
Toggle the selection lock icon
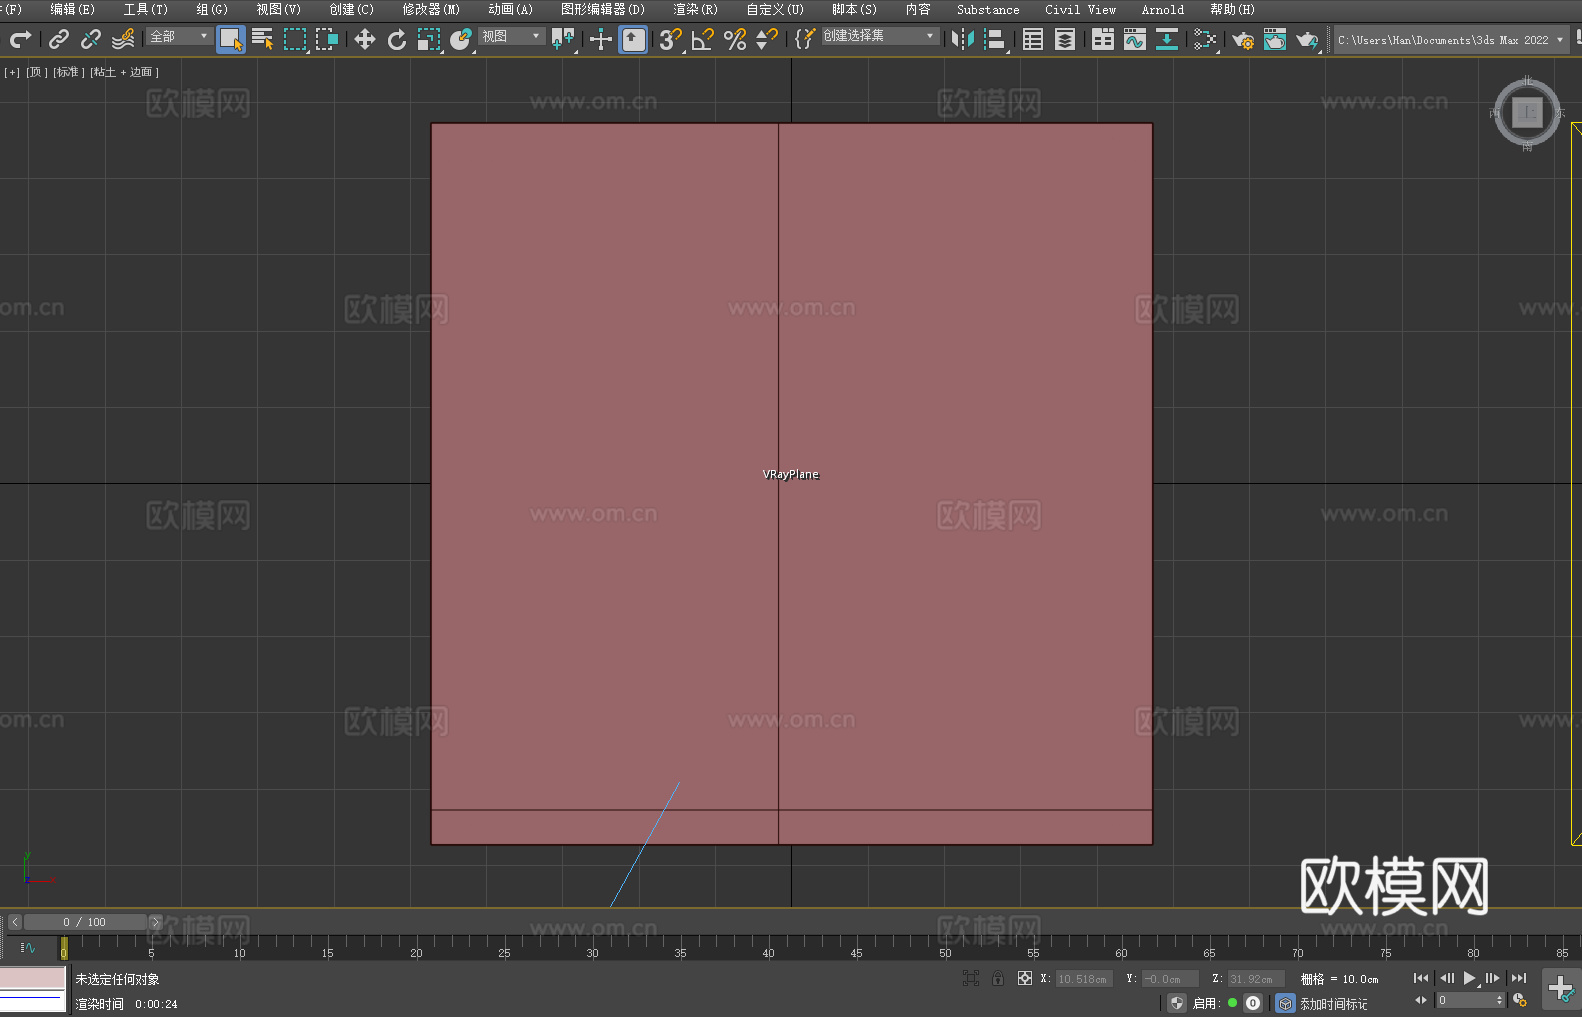tap(998, 978)
